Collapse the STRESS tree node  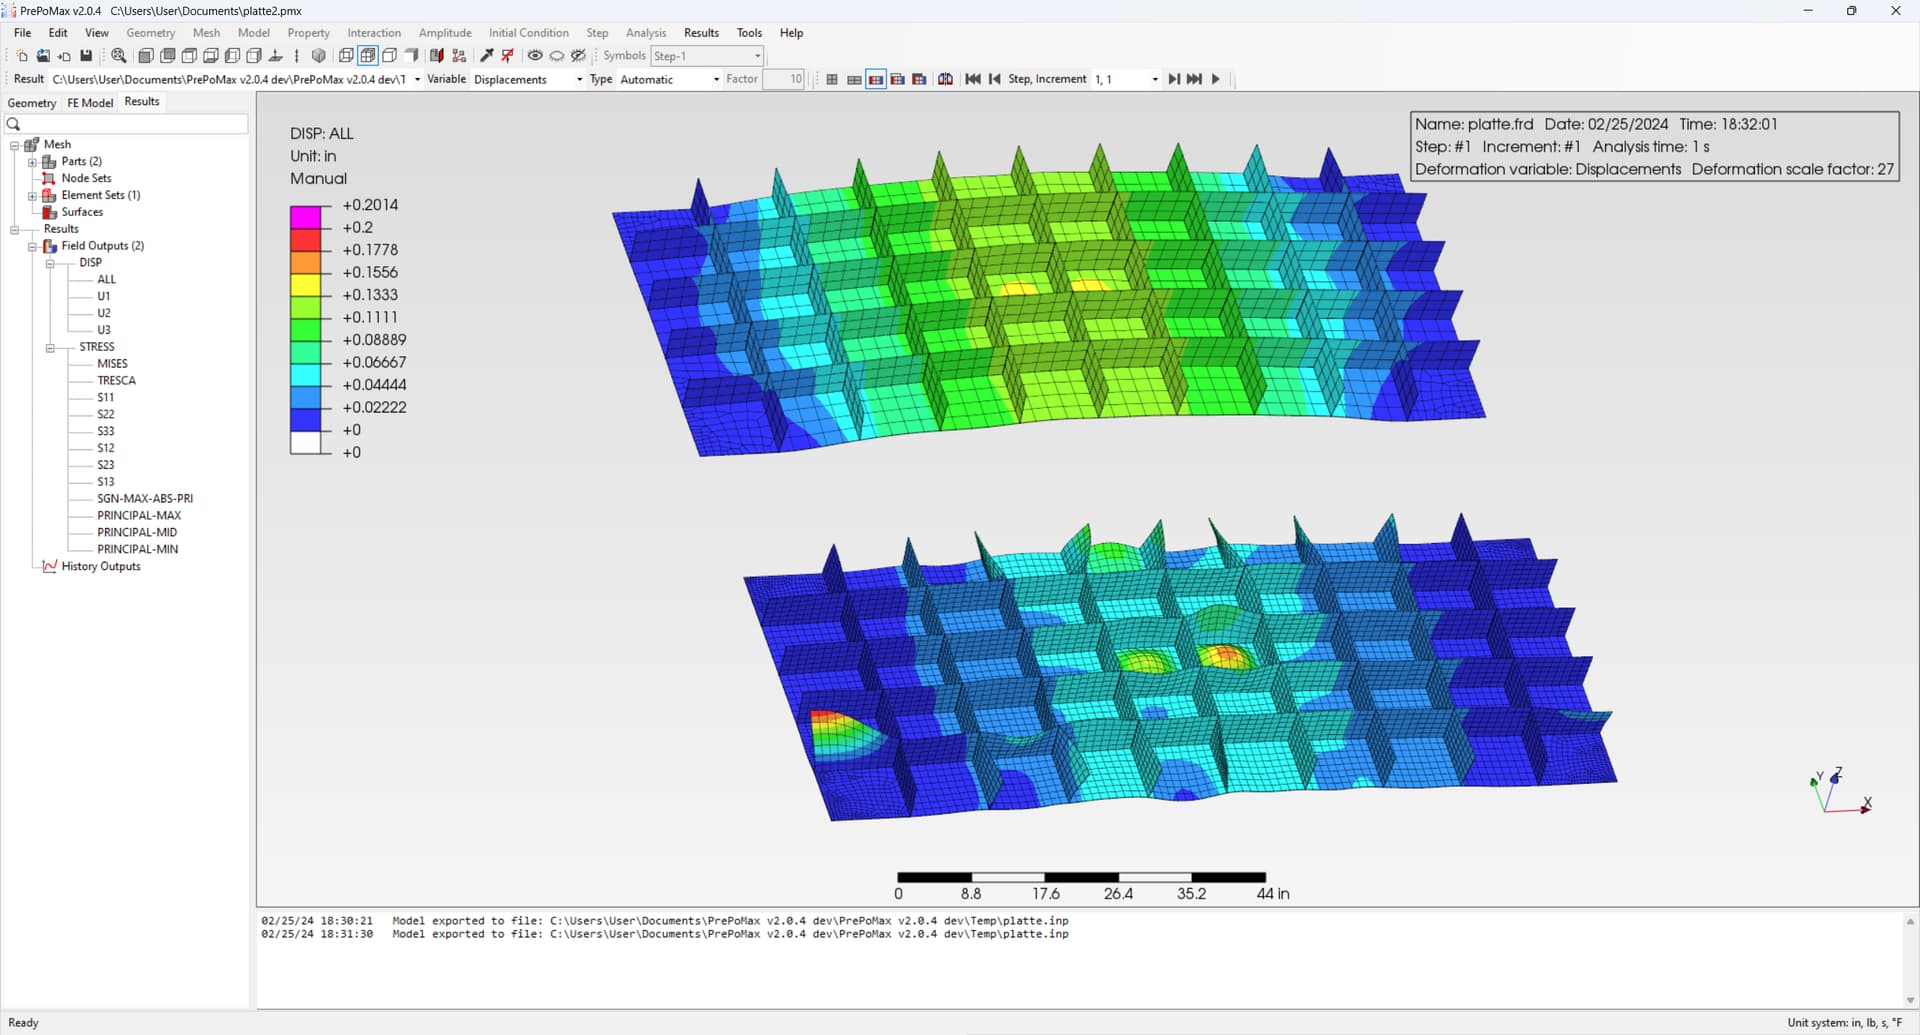pos(50,347)
